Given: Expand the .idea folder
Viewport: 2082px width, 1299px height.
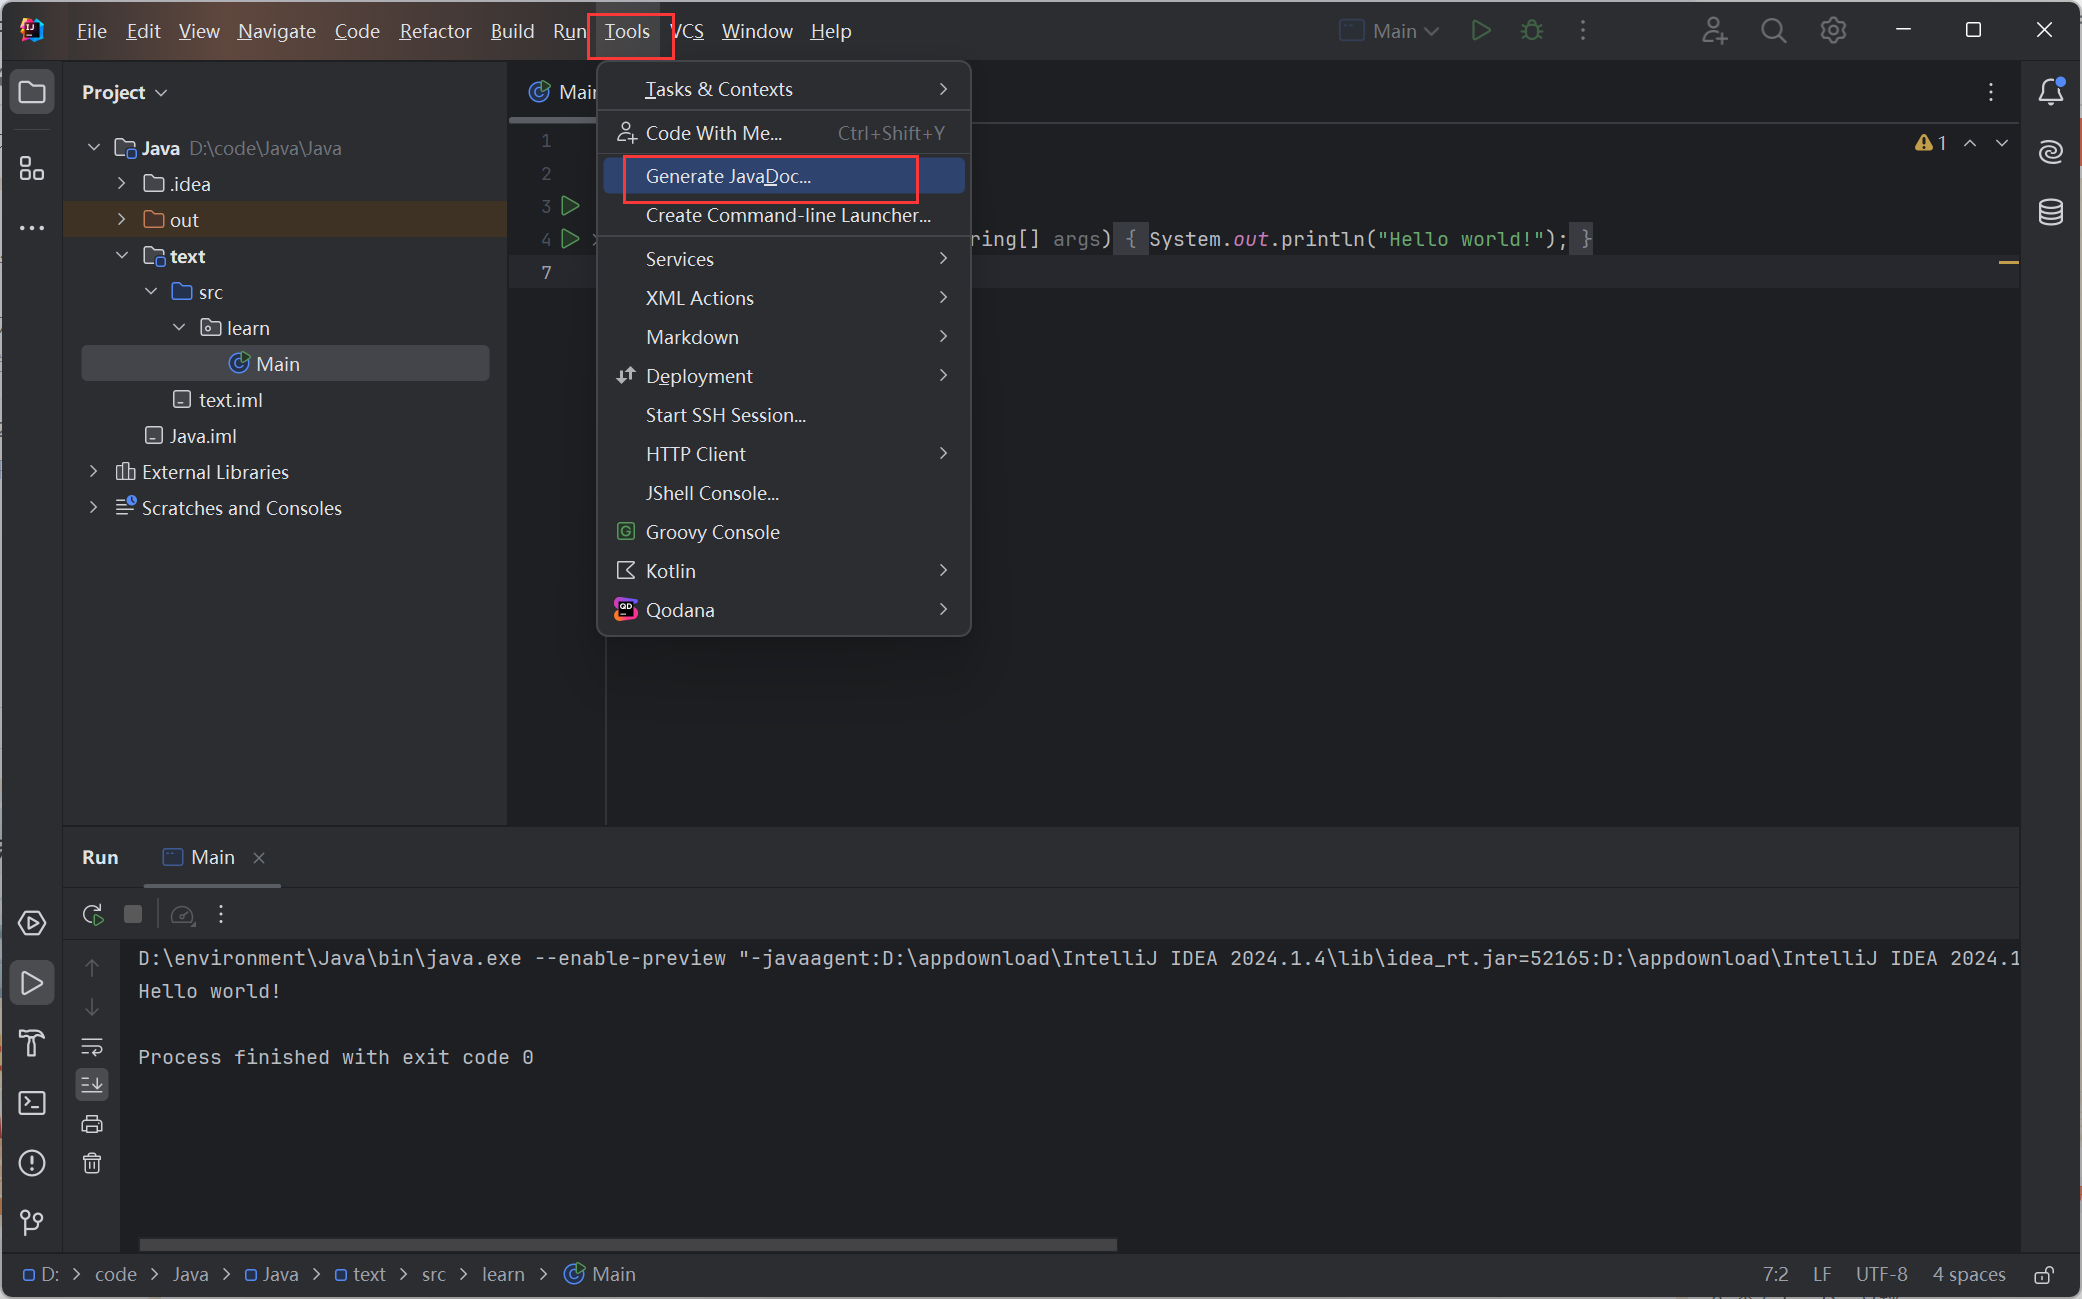Looking at the screenshot, I should point(122,184).
